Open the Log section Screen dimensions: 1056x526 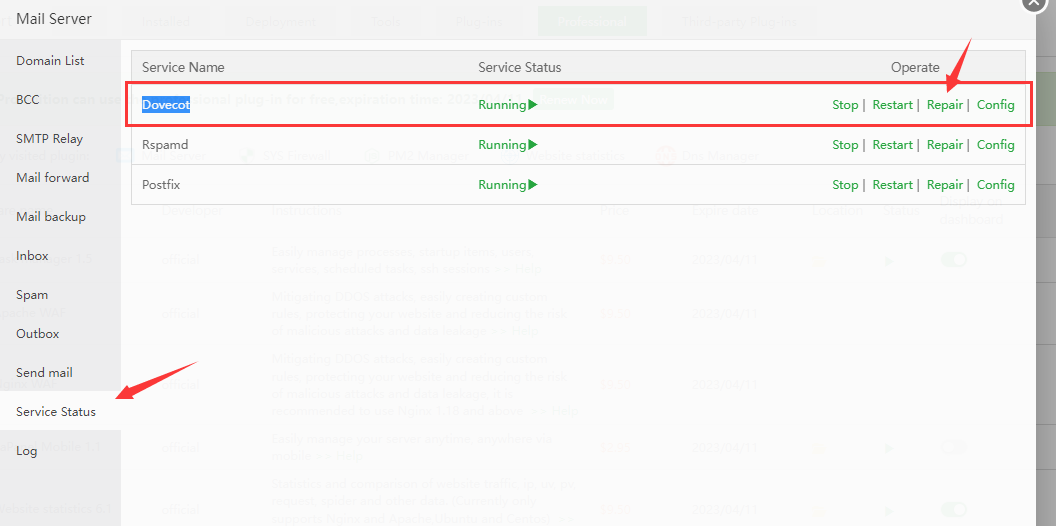point(26,451)
